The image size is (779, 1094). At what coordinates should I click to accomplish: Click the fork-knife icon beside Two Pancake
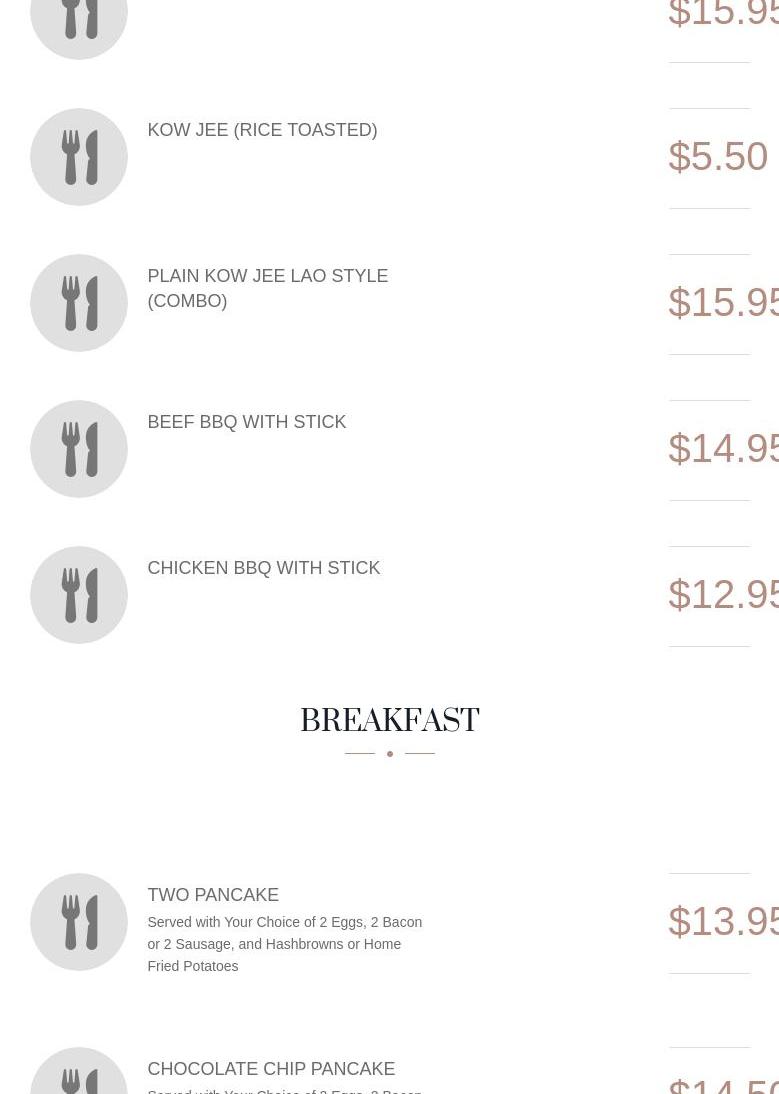click(79, 922)
